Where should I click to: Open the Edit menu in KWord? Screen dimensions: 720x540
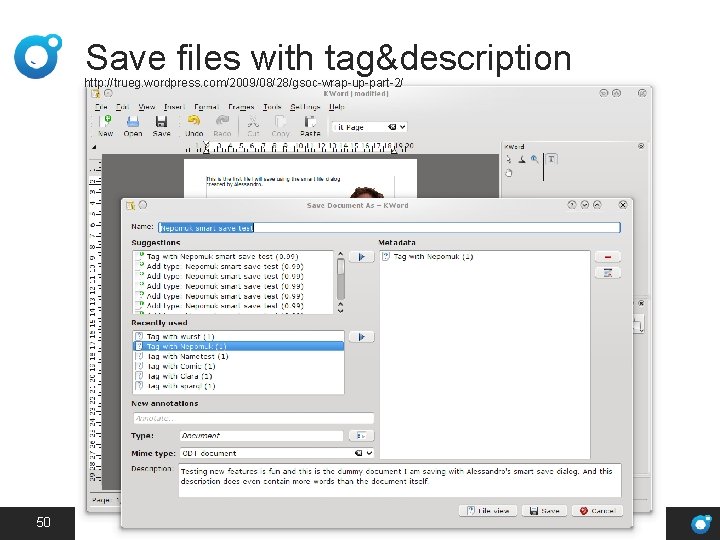click(x=122, y=107)
